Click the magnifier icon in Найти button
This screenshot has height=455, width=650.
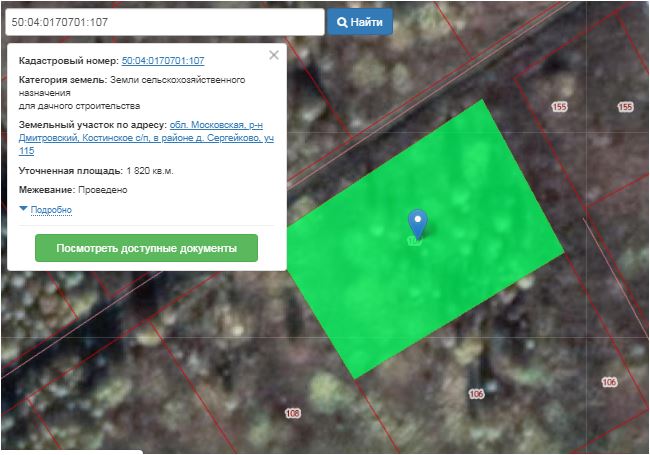(x=342, y=22)
